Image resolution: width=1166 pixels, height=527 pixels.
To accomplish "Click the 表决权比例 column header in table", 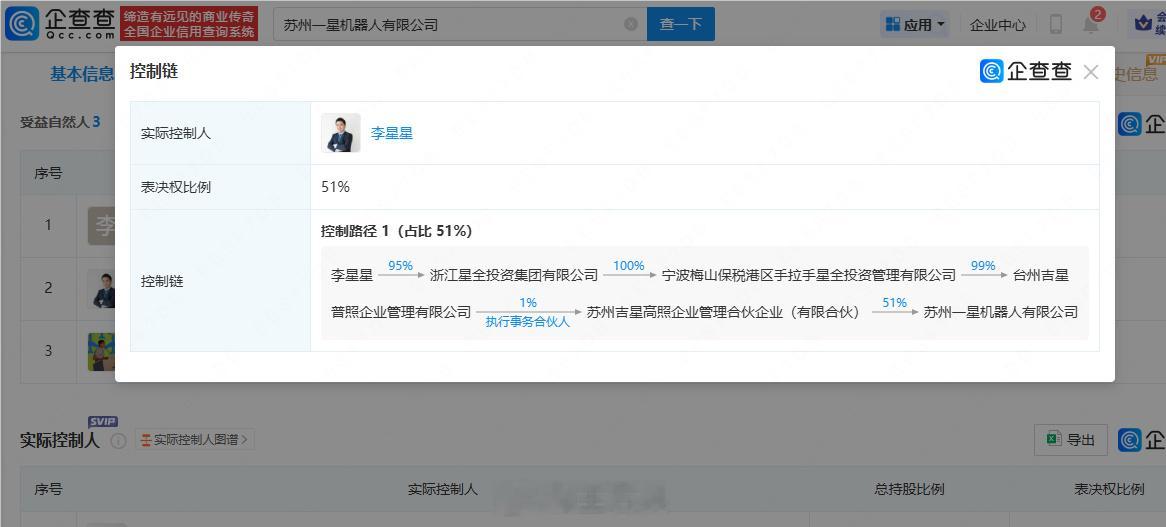I will pos(1109,489).
